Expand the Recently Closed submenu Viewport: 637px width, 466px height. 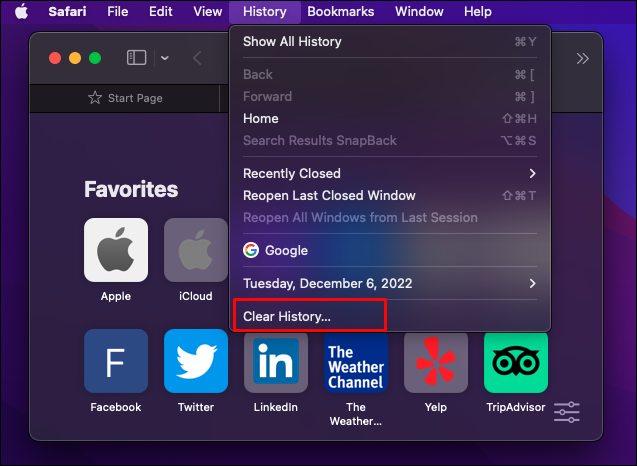(390, 173)
